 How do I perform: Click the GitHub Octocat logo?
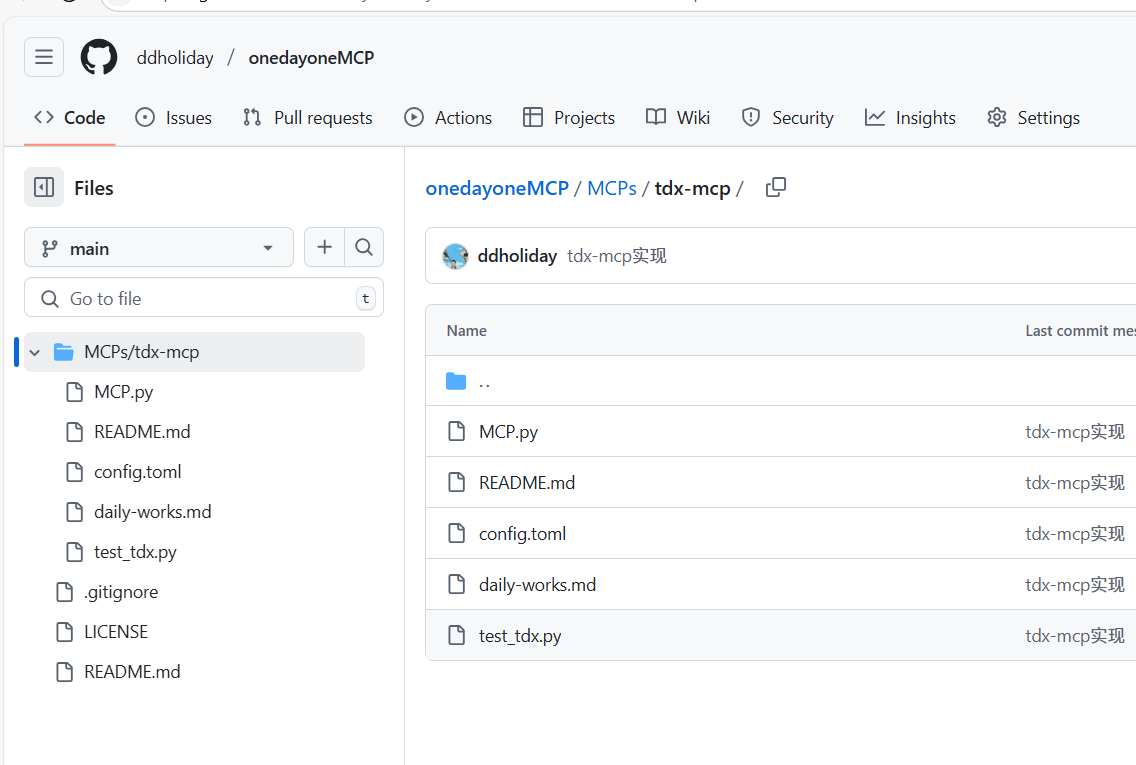point(99,57)
